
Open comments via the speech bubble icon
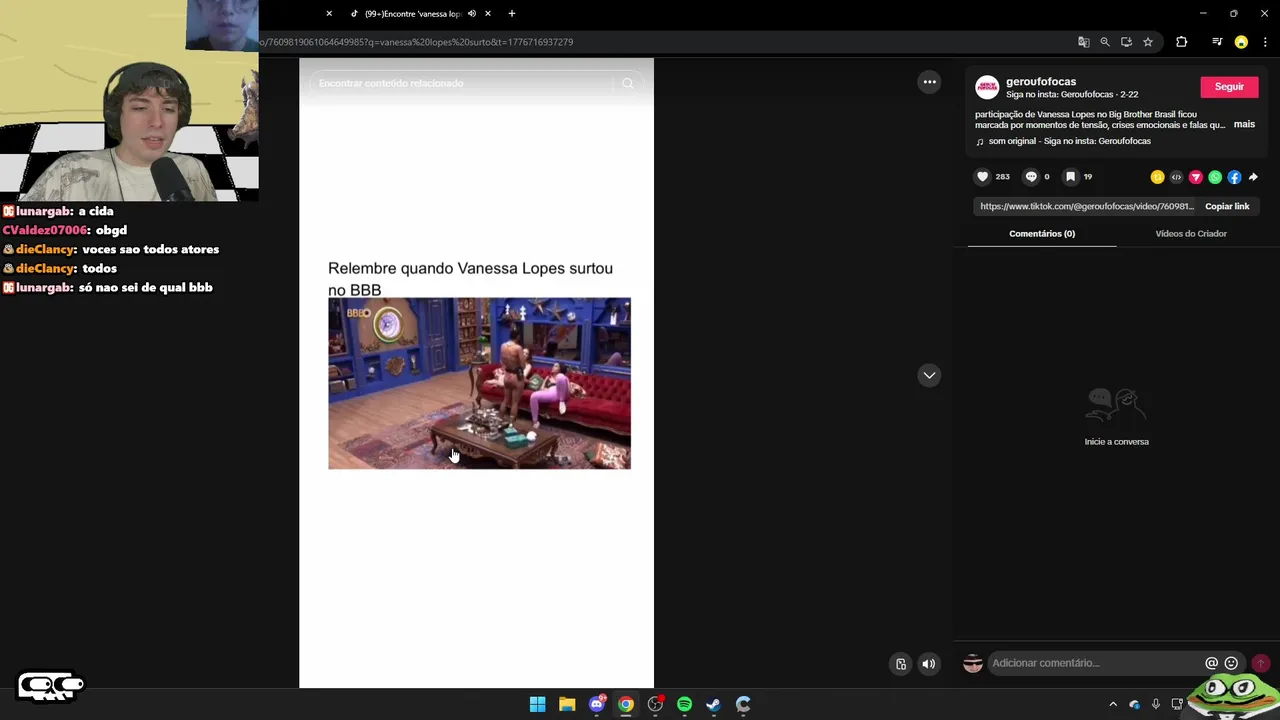pyautogui.click(x=1031, y=177)
